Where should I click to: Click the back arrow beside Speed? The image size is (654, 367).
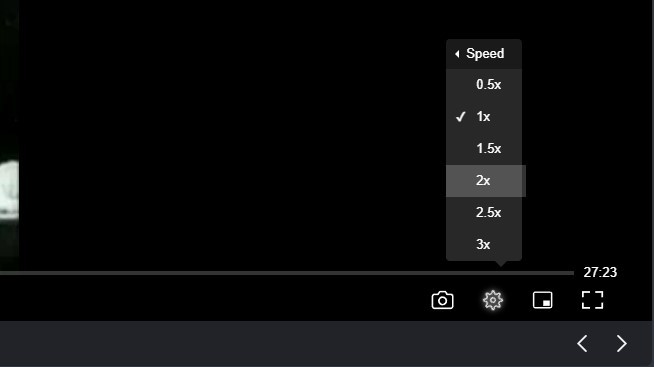457,54
